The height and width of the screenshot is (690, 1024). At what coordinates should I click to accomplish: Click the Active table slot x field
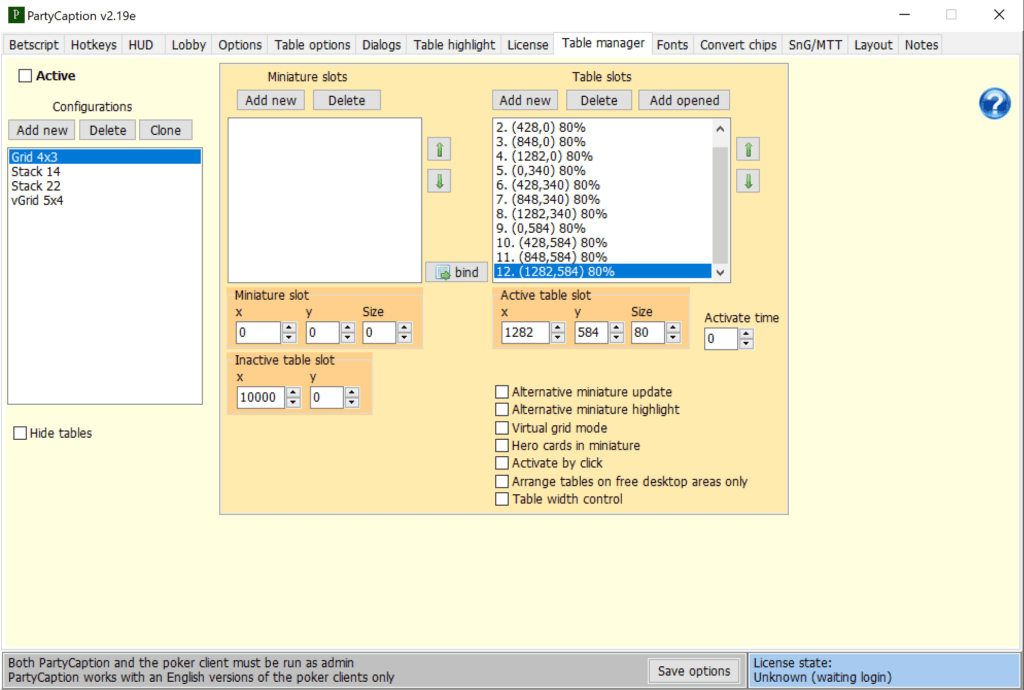tap(525, 332)
